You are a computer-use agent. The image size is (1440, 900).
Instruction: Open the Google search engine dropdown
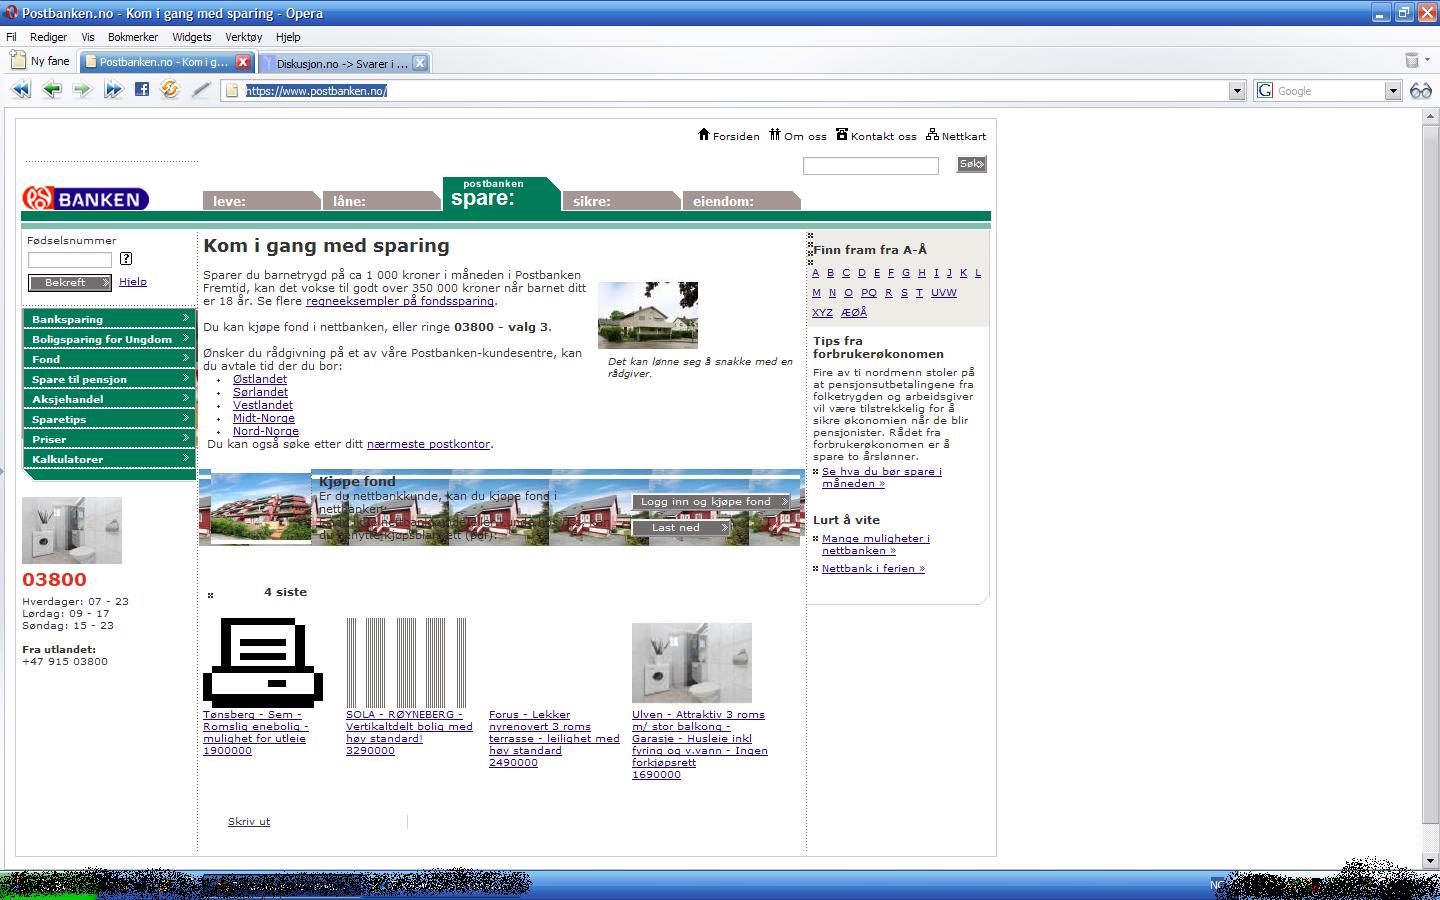pos(1393,91)
